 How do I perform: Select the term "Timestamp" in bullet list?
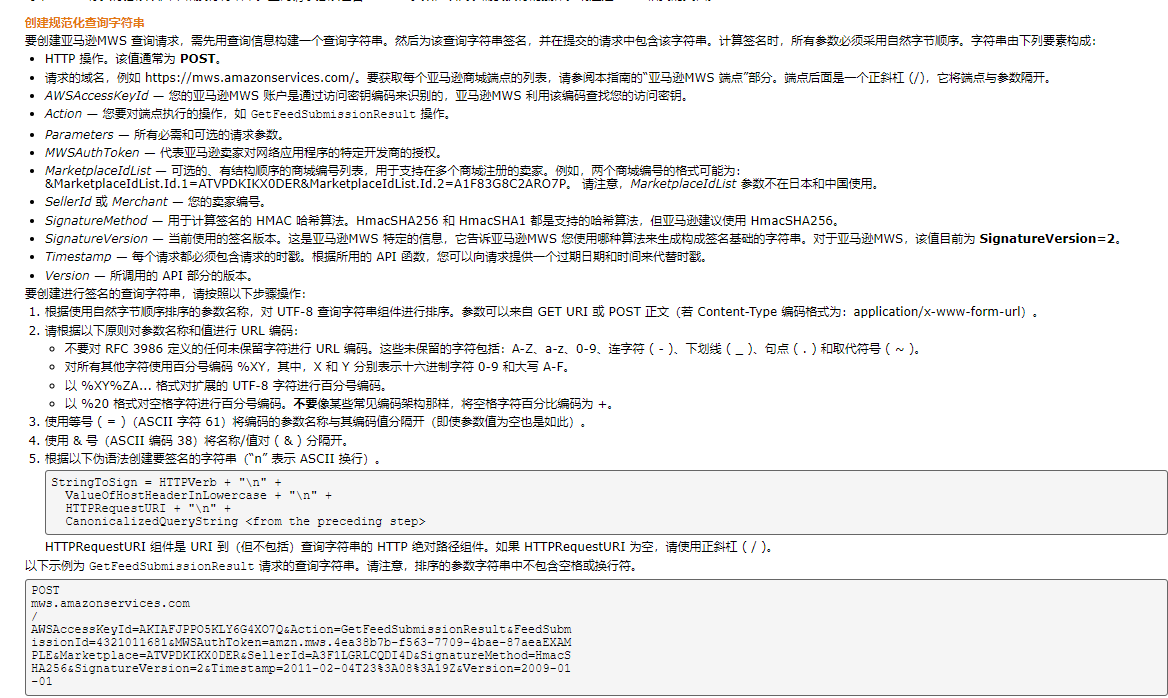78,257
